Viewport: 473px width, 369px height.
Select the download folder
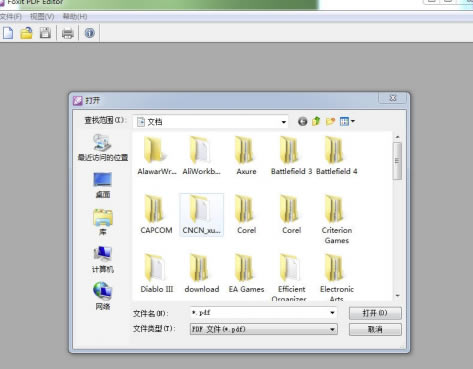tap(201, 273)
